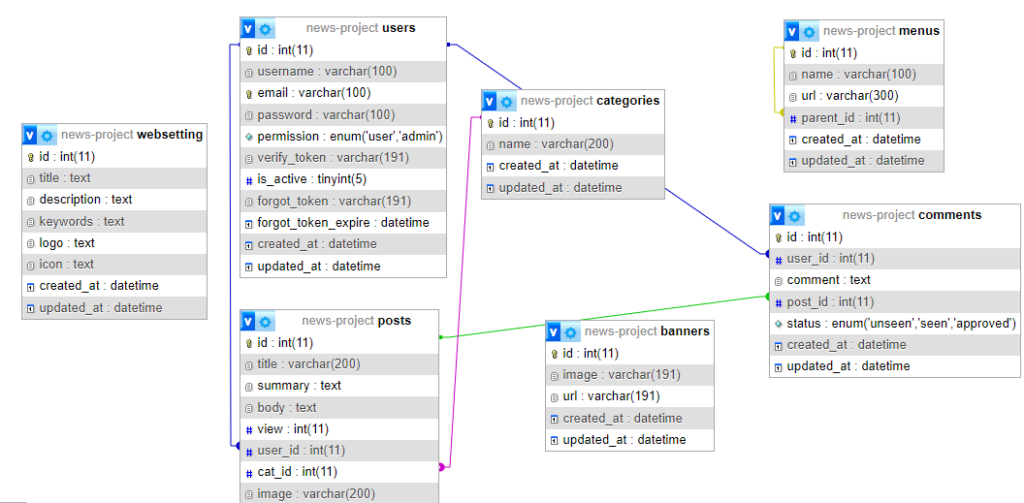Click the 'keywords : text' row in websetting

click(x=114, y=221)
